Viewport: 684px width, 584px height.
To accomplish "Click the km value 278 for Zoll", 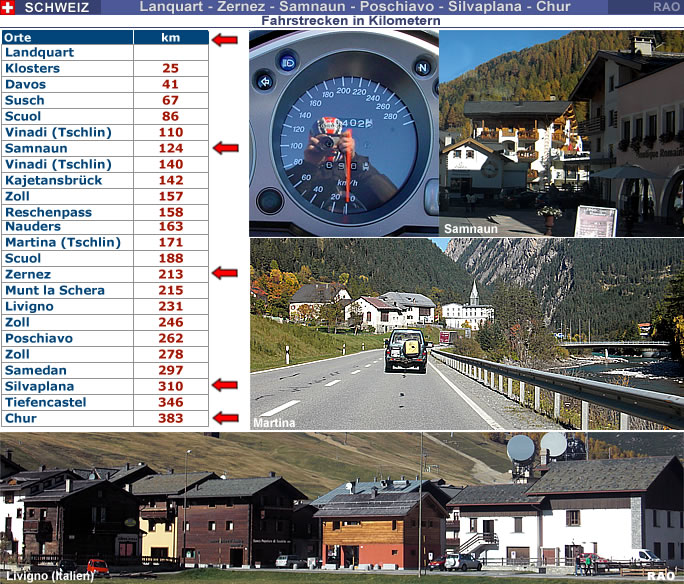I will pos(171,354).
